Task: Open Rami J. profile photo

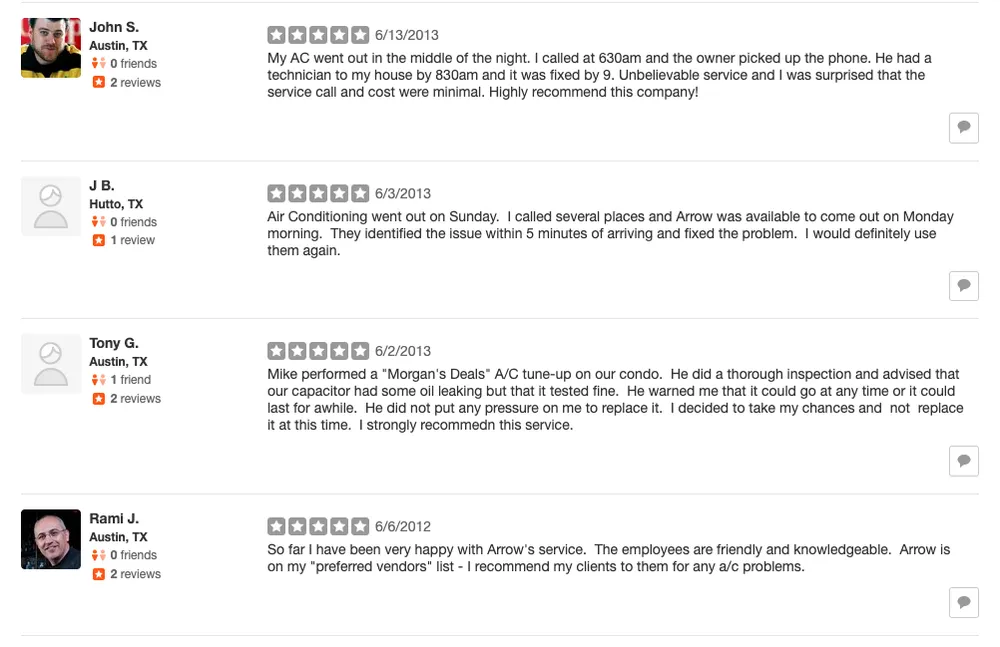Action: (51, 539)
